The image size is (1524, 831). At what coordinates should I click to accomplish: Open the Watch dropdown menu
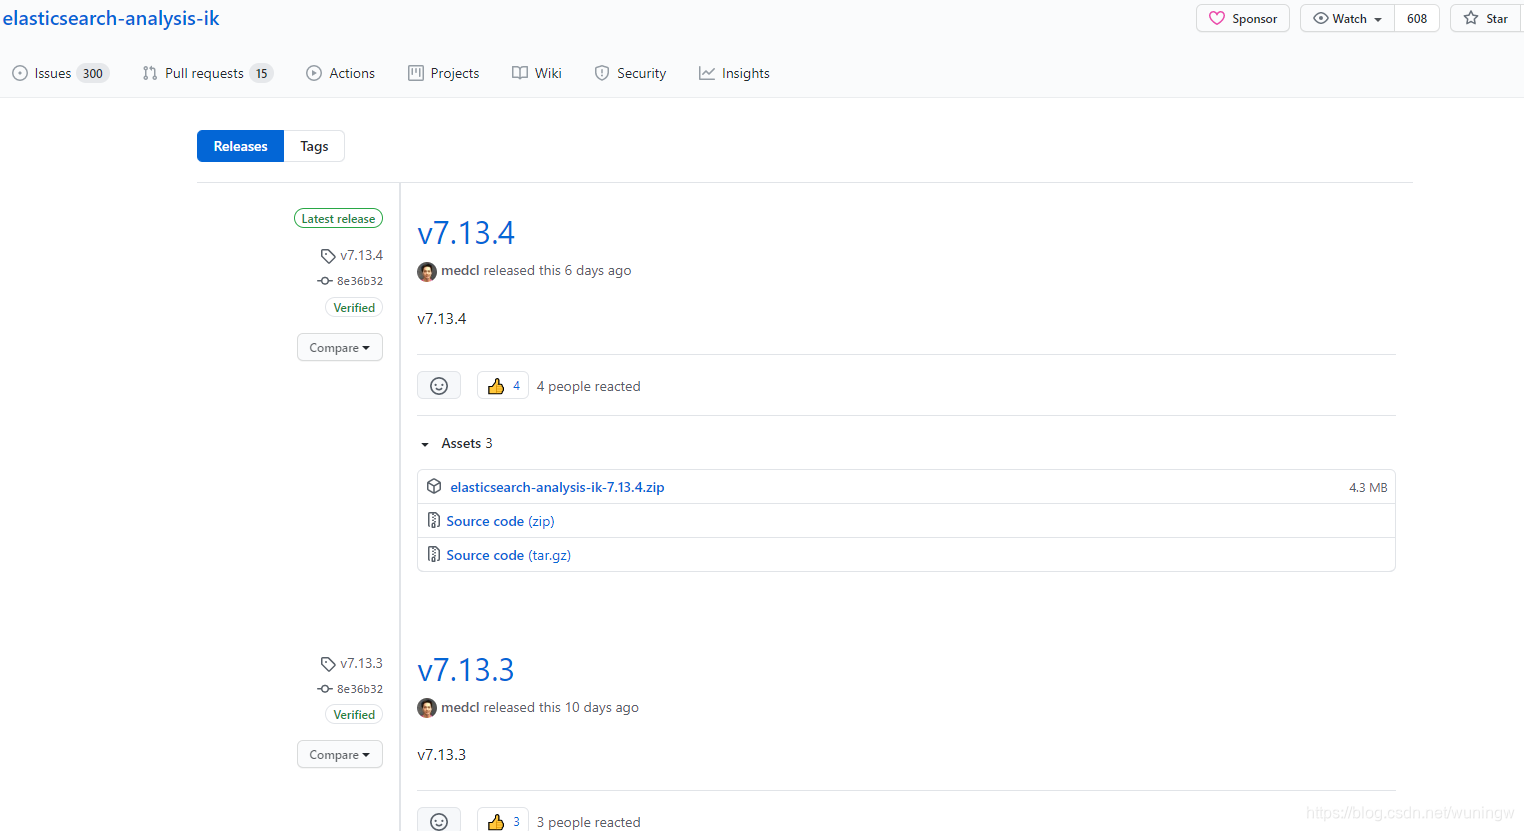point(1347,18)
